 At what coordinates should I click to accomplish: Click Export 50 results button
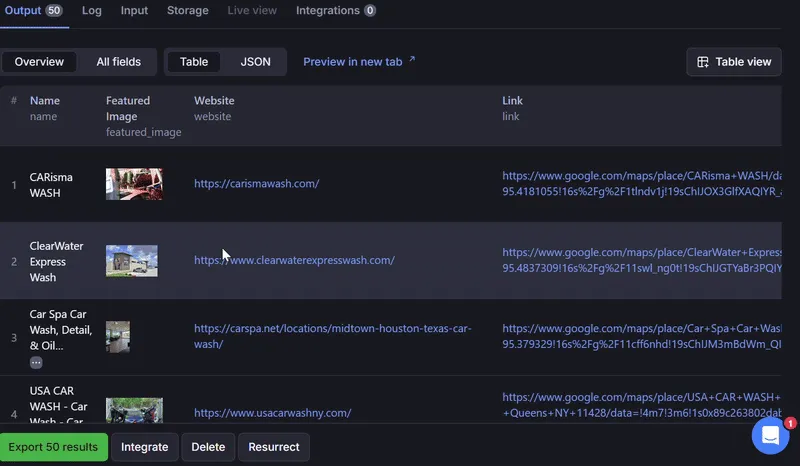tap(54, 447)
